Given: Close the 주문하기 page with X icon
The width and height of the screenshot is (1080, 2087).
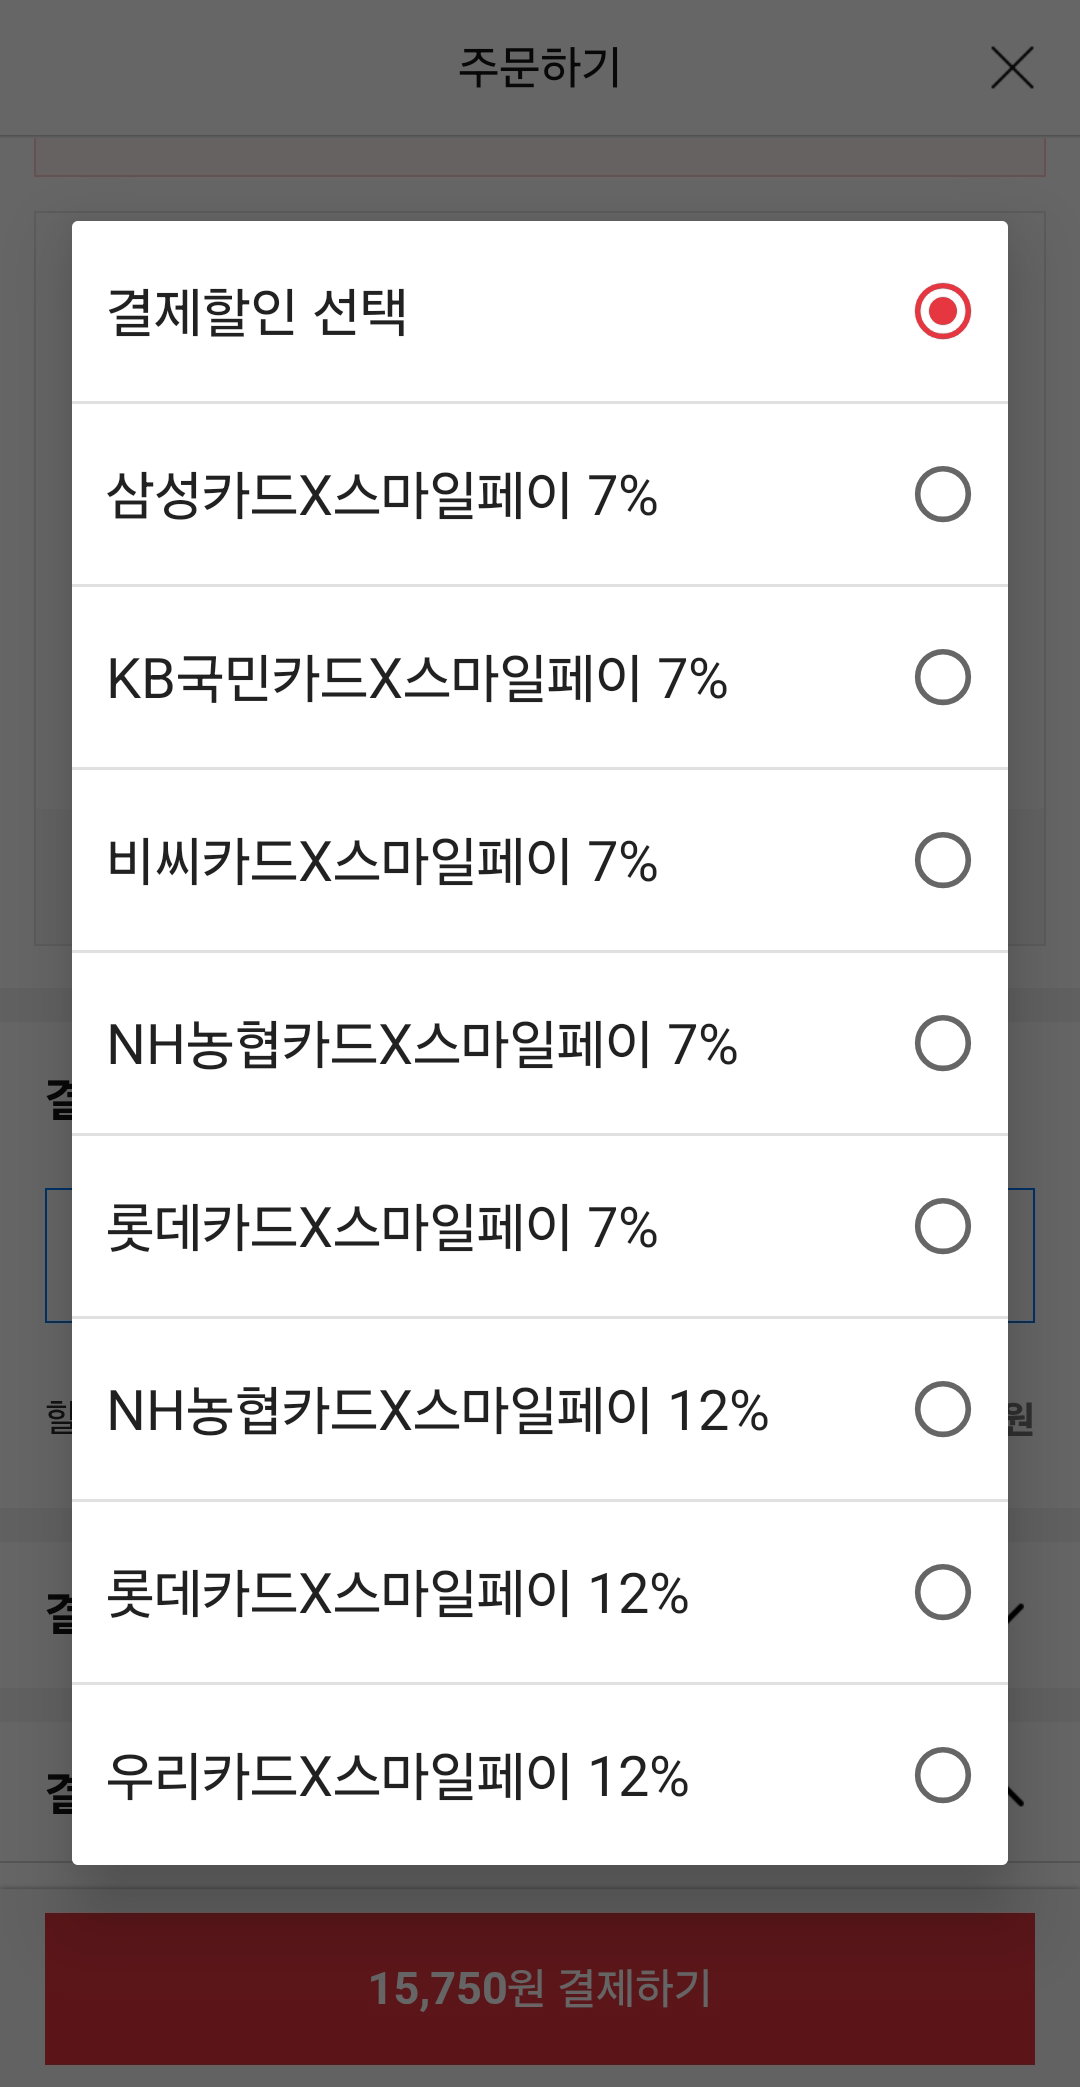Looking at the screenshot, I should point(1012,68).
